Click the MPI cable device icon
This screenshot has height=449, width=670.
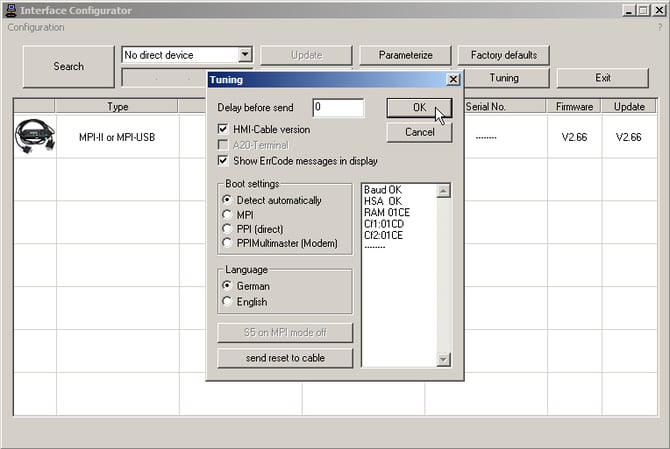tap(35, 135)
